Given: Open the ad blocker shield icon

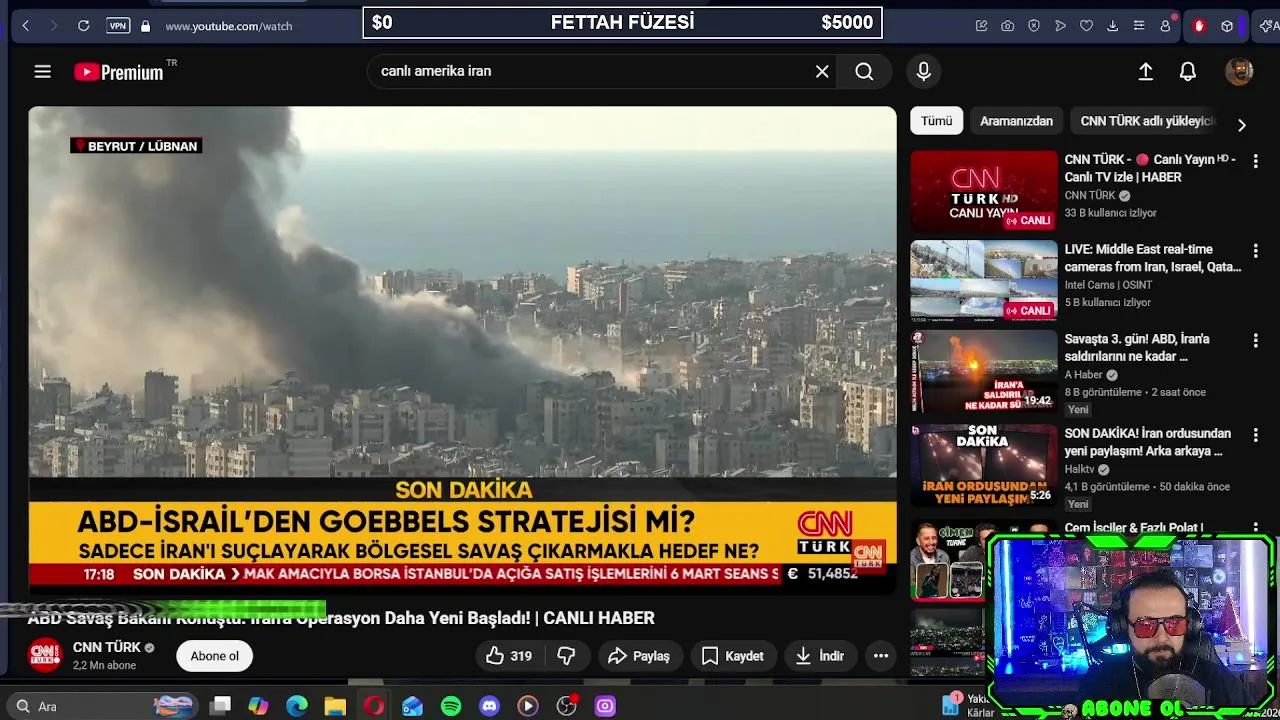Looking at the screenshot, I should click(x=1034, y=26).
